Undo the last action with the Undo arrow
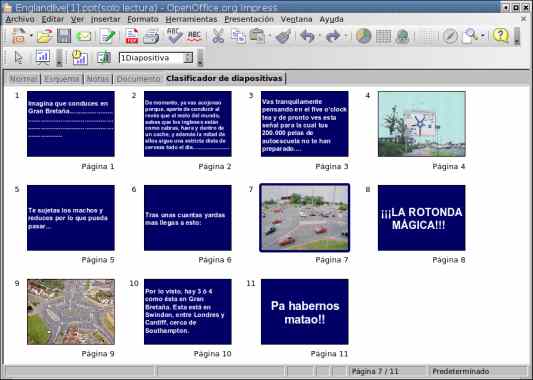The image size is (533, 380). (x=308, y=36)
